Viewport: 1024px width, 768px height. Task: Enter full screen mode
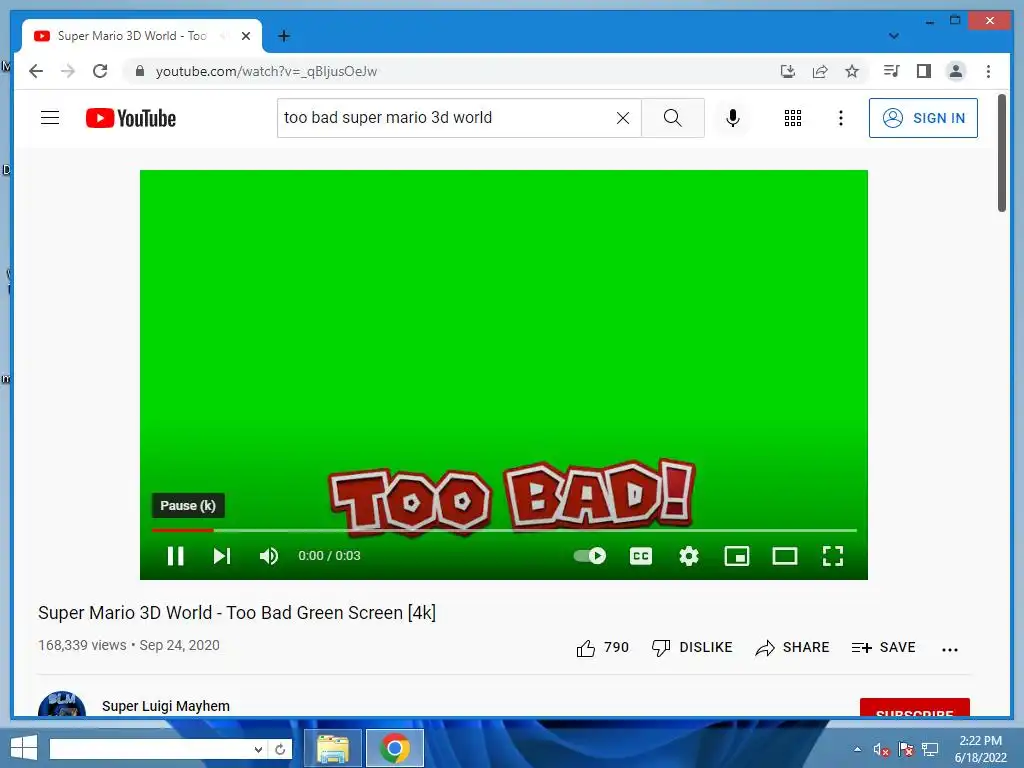833,556
